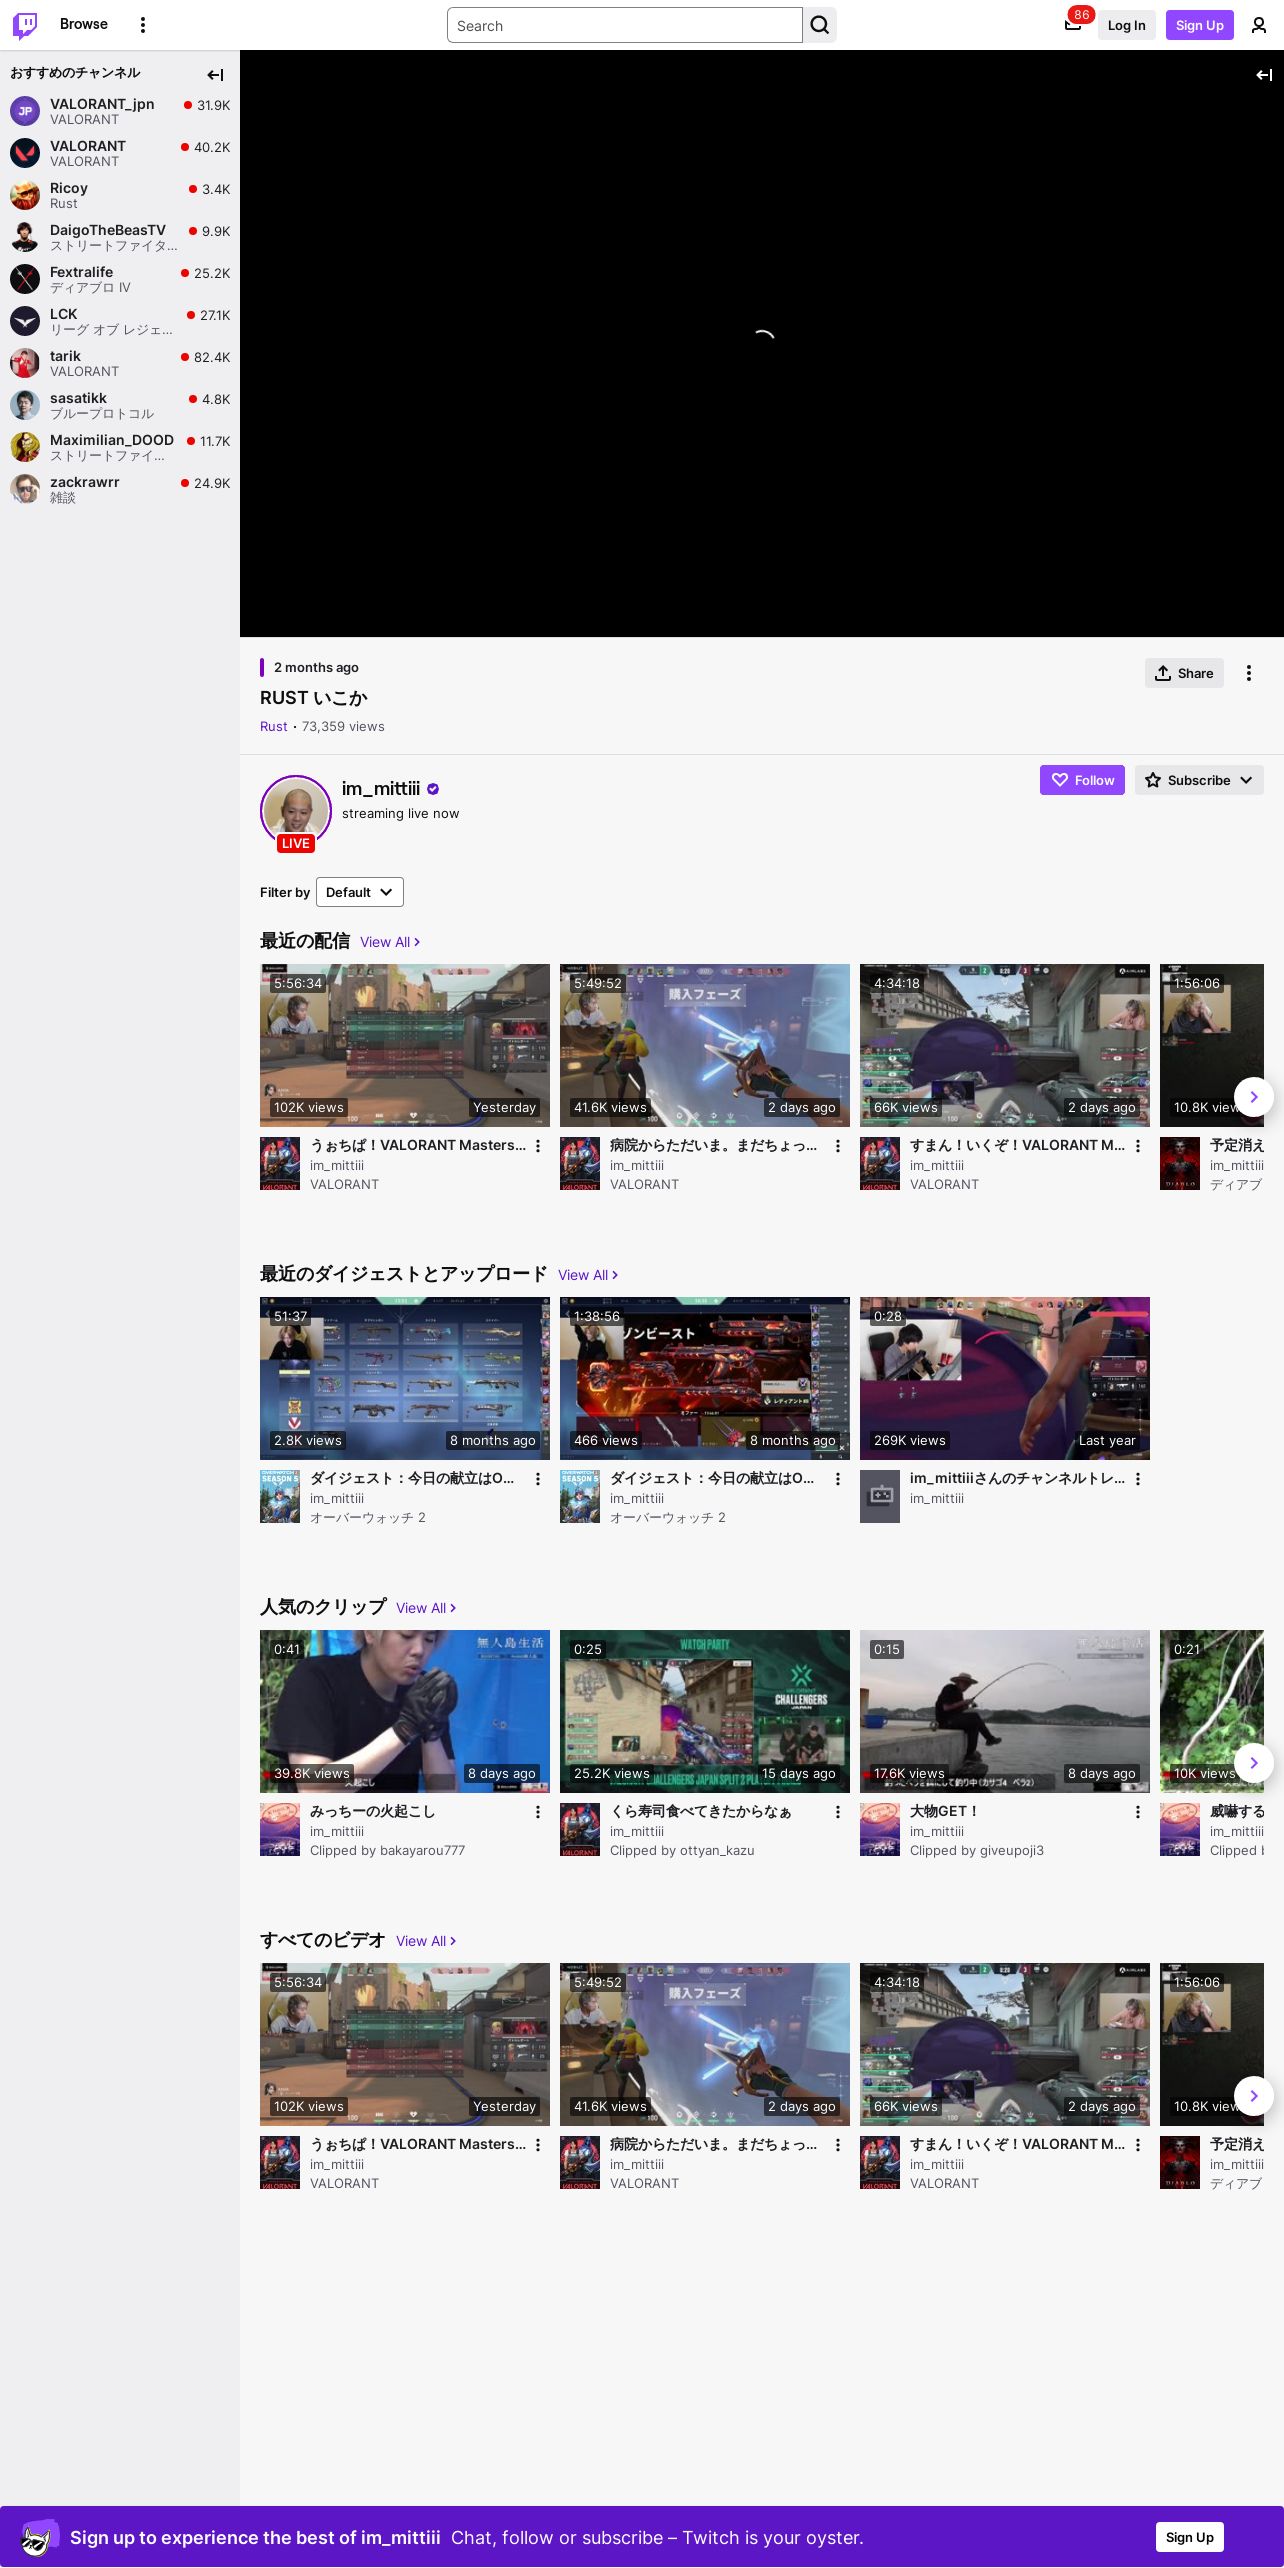Open options for the 1:38:56 ダイジェスト video
The height and width of the screenshot is (2568, 1284).
[838, 1479]
